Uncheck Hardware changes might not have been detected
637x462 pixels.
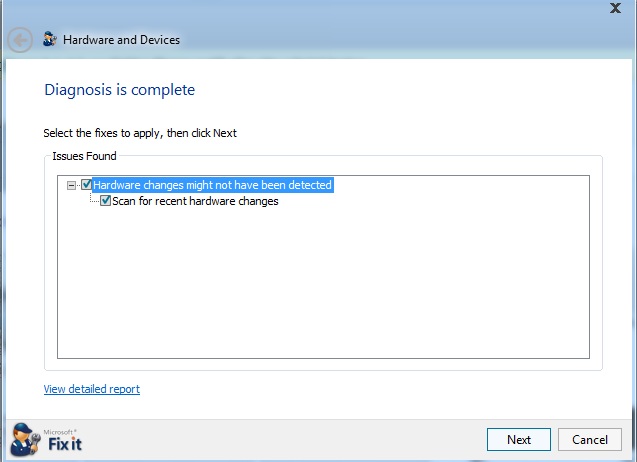[x=86, y=185]
